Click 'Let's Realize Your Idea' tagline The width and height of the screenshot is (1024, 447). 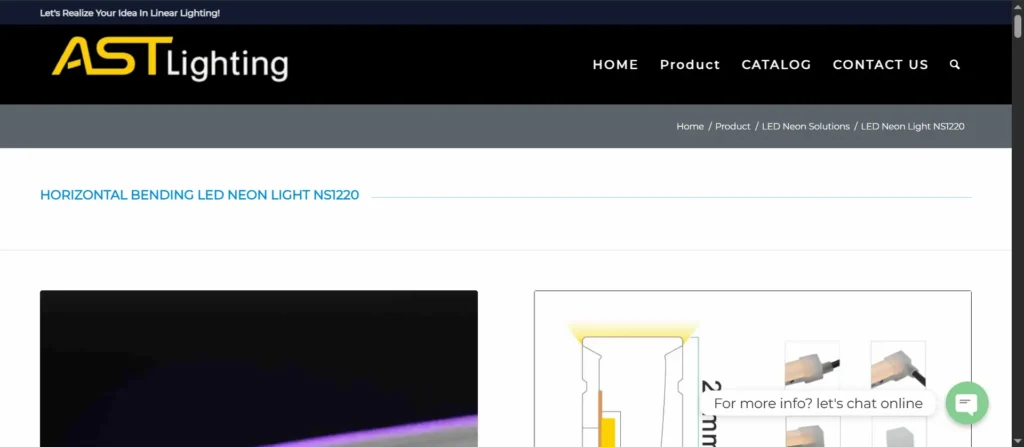coord(130,12)
